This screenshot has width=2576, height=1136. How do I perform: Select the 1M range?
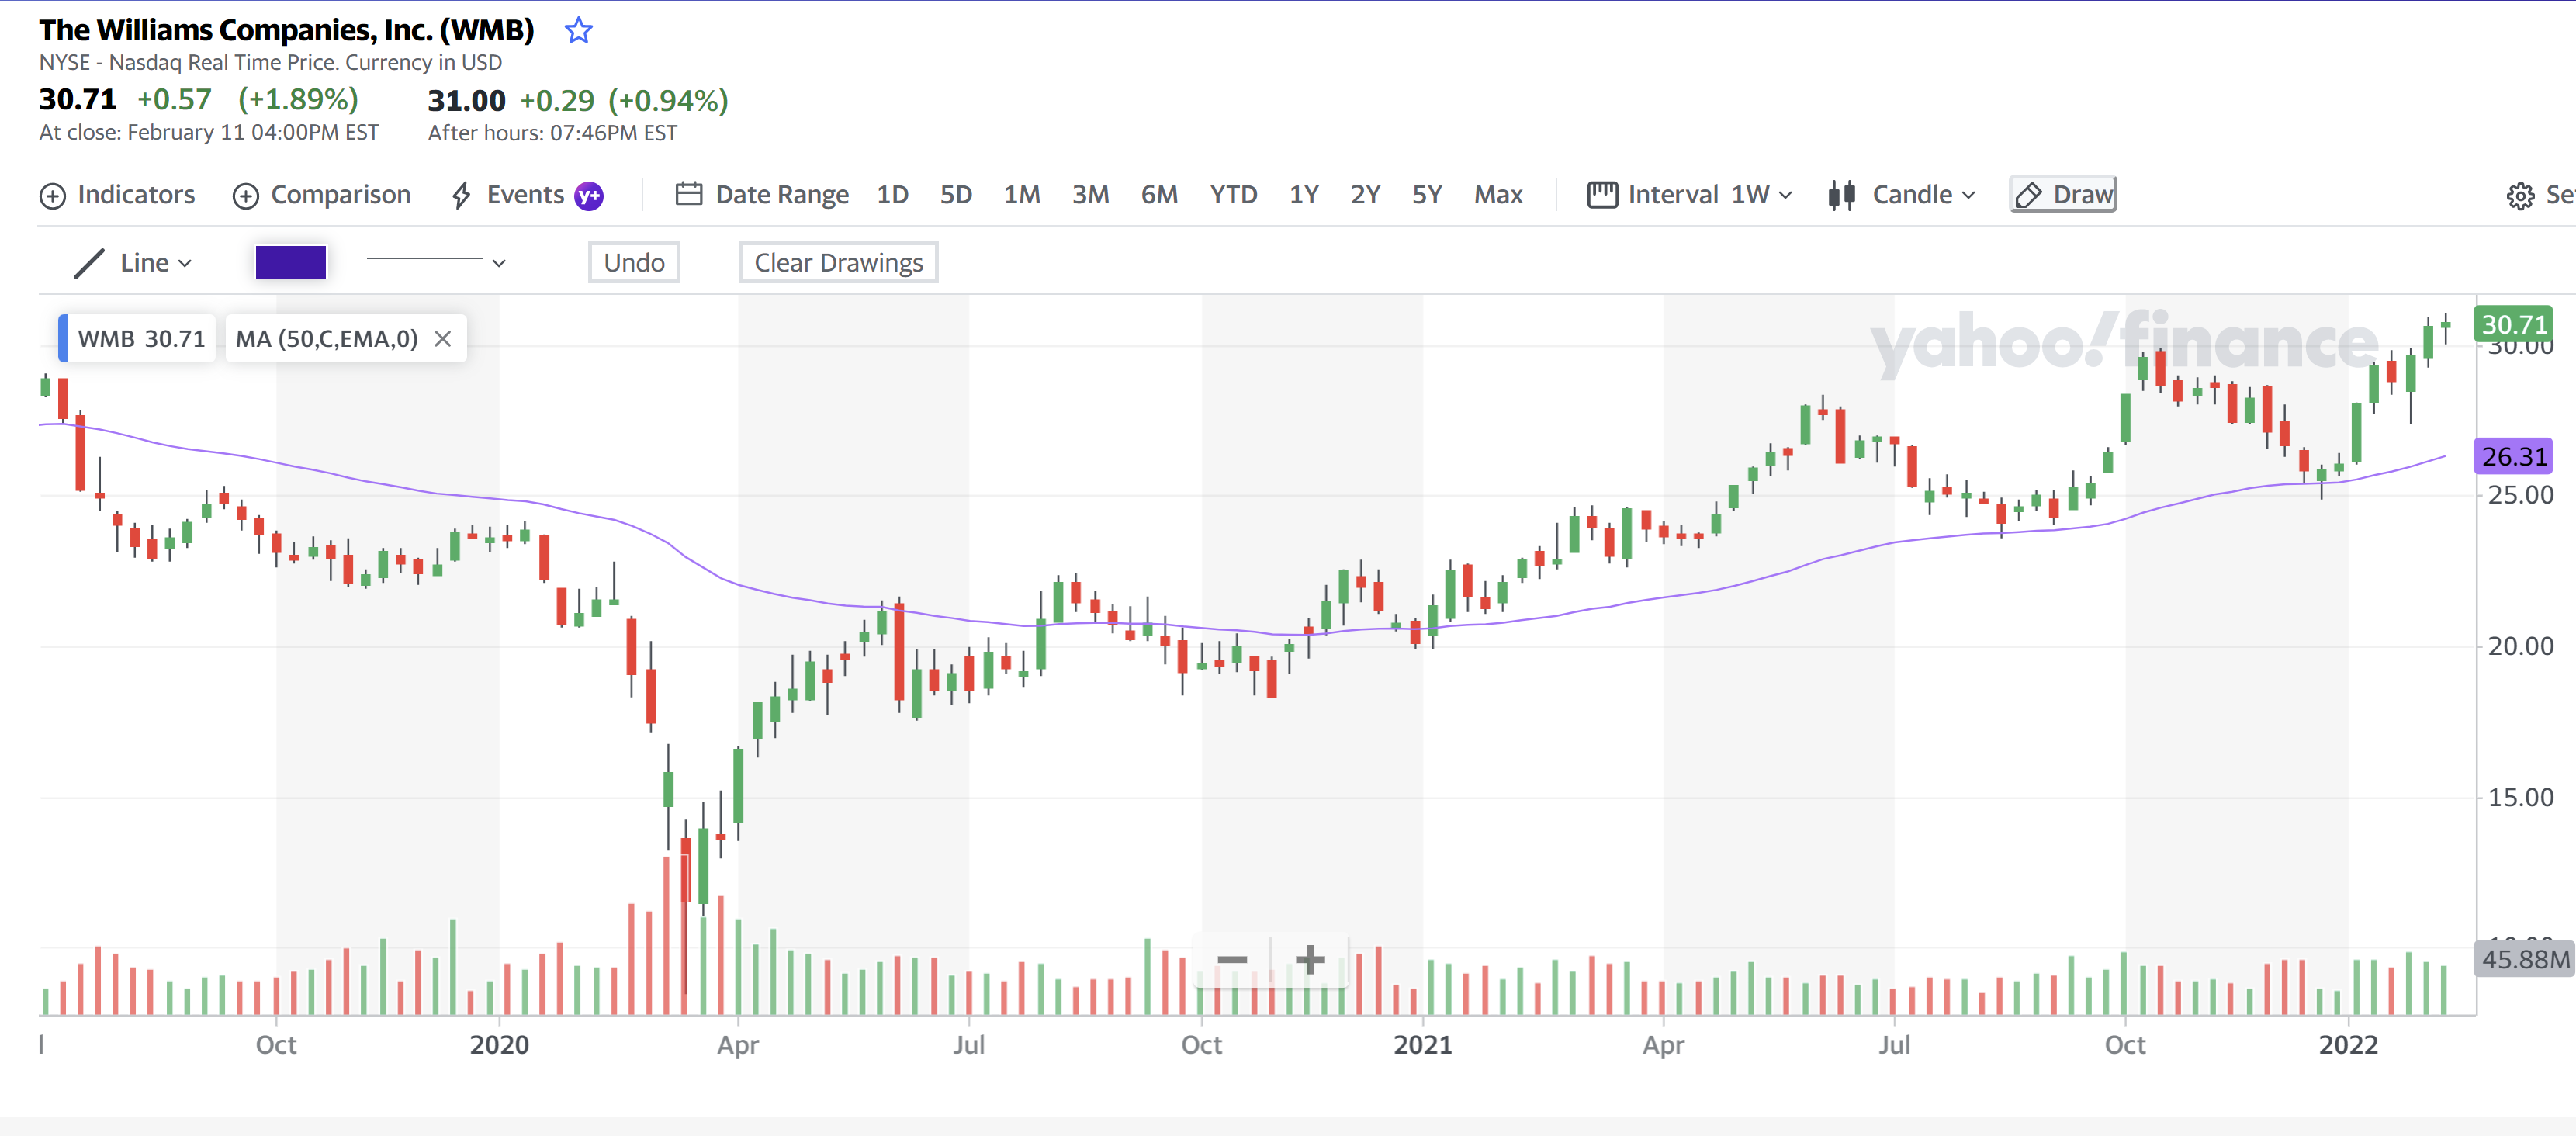tap(1022, 195)
